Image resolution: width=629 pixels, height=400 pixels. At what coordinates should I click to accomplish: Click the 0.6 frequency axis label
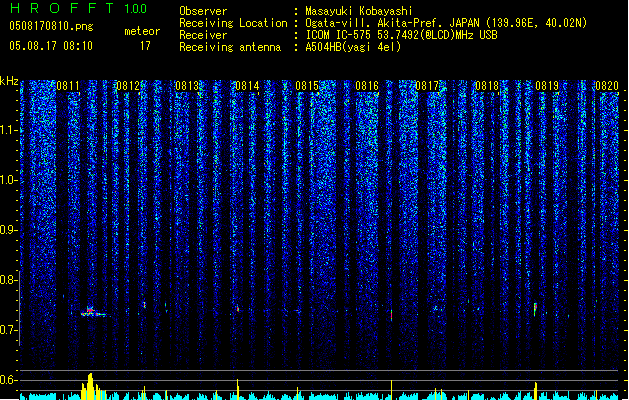click(9, 380)
